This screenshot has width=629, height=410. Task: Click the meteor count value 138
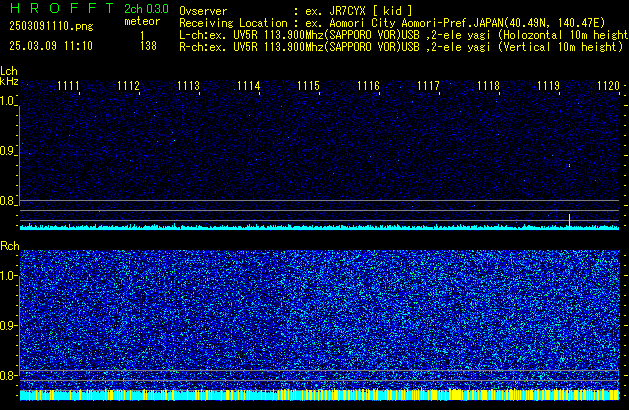[148, 46]
